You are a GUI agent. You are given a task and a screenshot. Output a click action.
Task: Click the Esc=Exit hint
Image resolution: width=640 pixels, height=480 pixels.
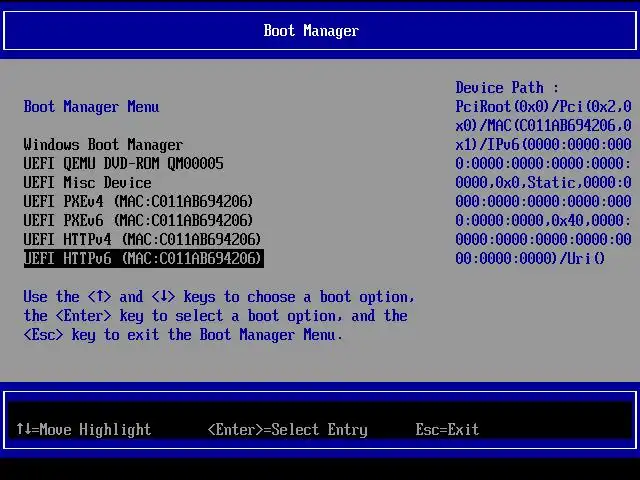pos(447,429)
